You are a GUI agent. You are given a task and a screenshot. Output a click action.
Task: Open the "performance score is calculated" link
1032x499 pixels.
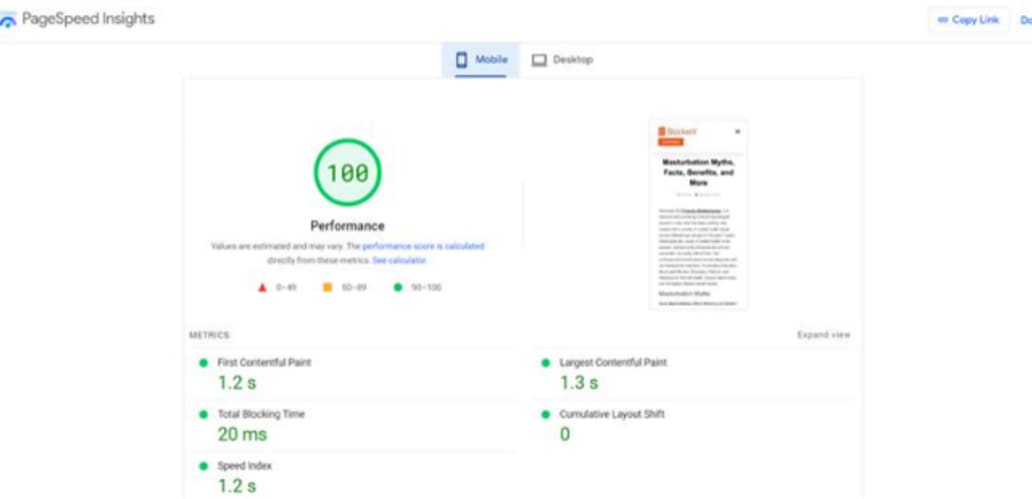click(x=423, y=246)
